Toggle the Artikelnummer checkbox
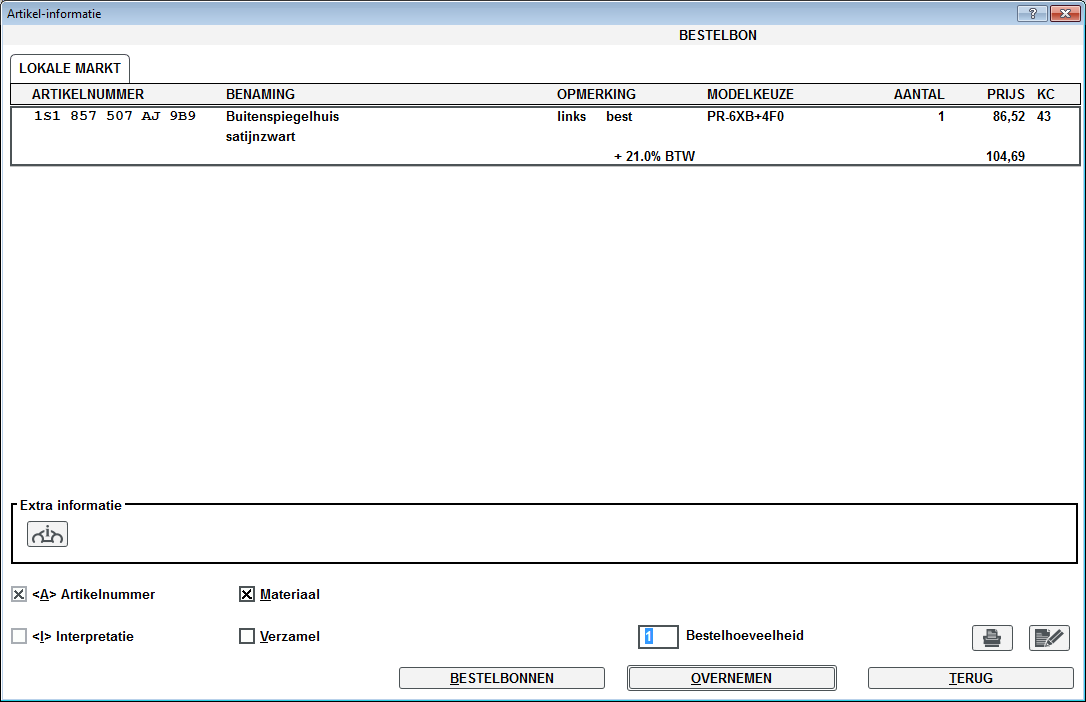 (x=19, y=595)
